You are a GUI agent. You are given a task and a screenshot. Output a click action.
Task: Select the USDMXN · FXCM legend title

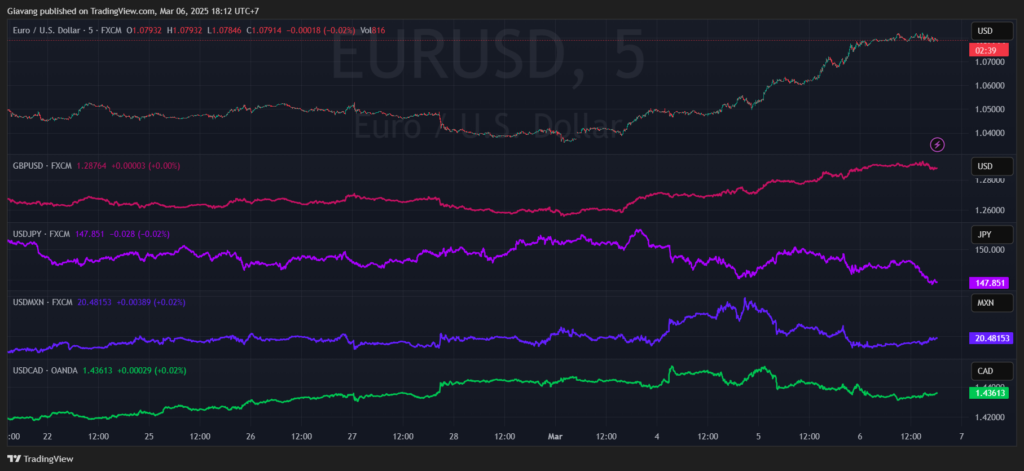tap(43, 302)
